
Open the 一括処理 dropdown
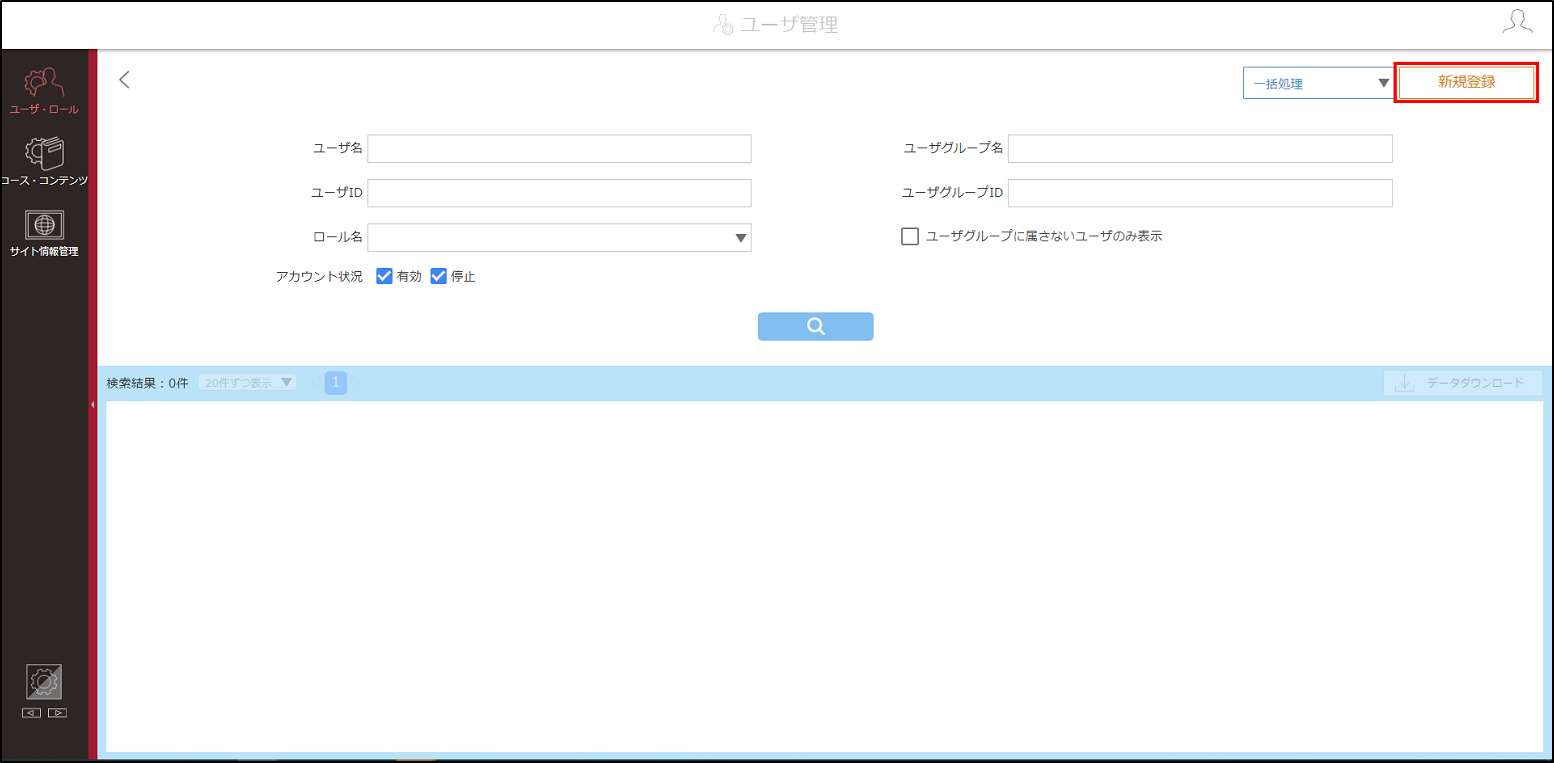tap(1318, 83)
